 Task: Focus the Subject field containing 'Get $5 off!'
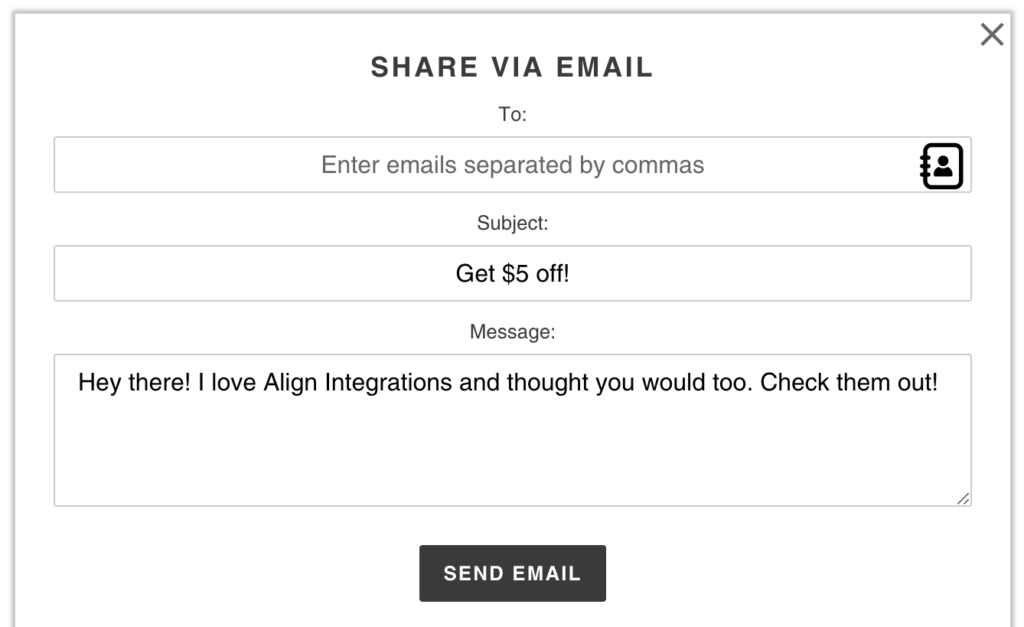513,273
